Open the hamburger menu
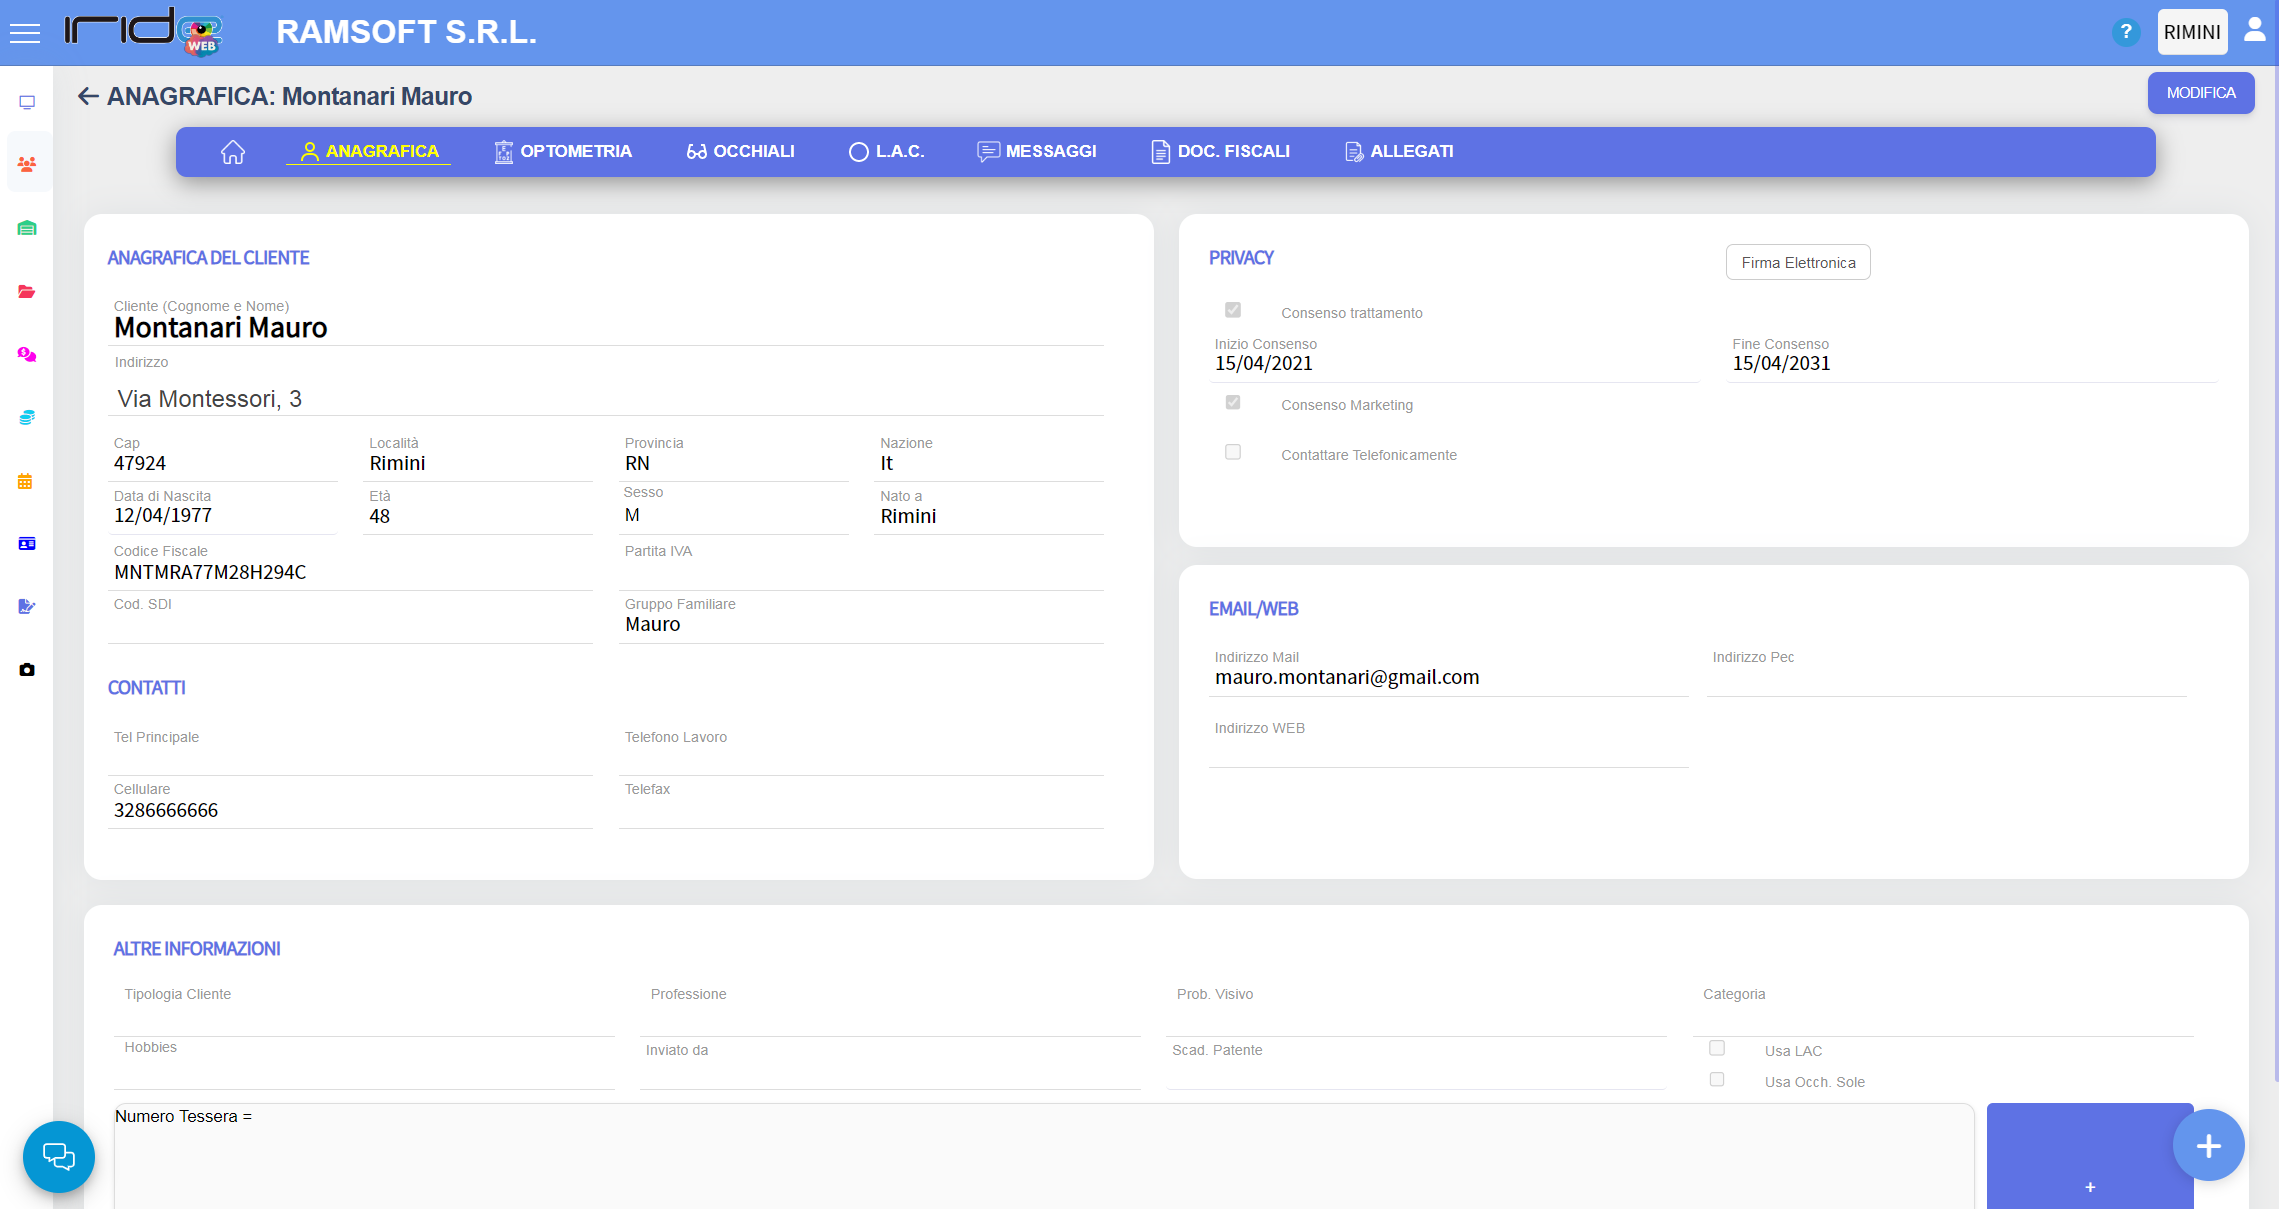 pos(24,33)
